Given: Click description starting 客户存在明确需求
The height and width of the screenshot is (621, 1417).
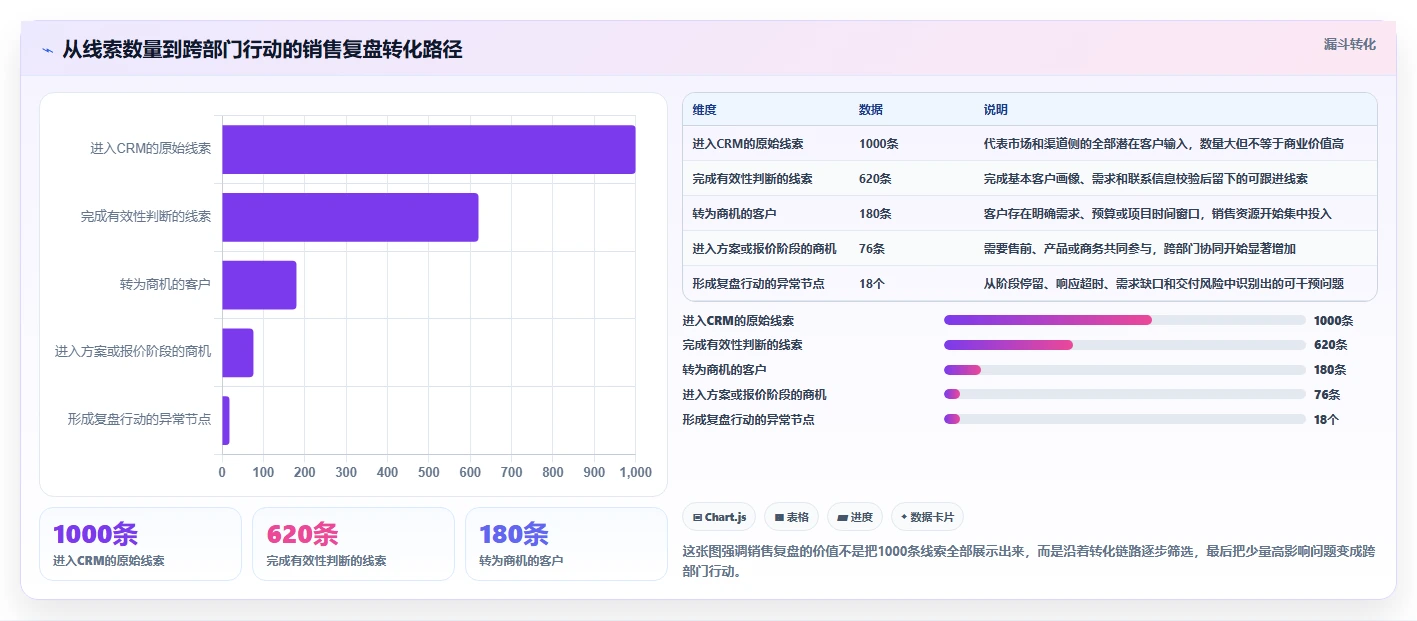Looking at the screenshot, I should coord(1157,214).
